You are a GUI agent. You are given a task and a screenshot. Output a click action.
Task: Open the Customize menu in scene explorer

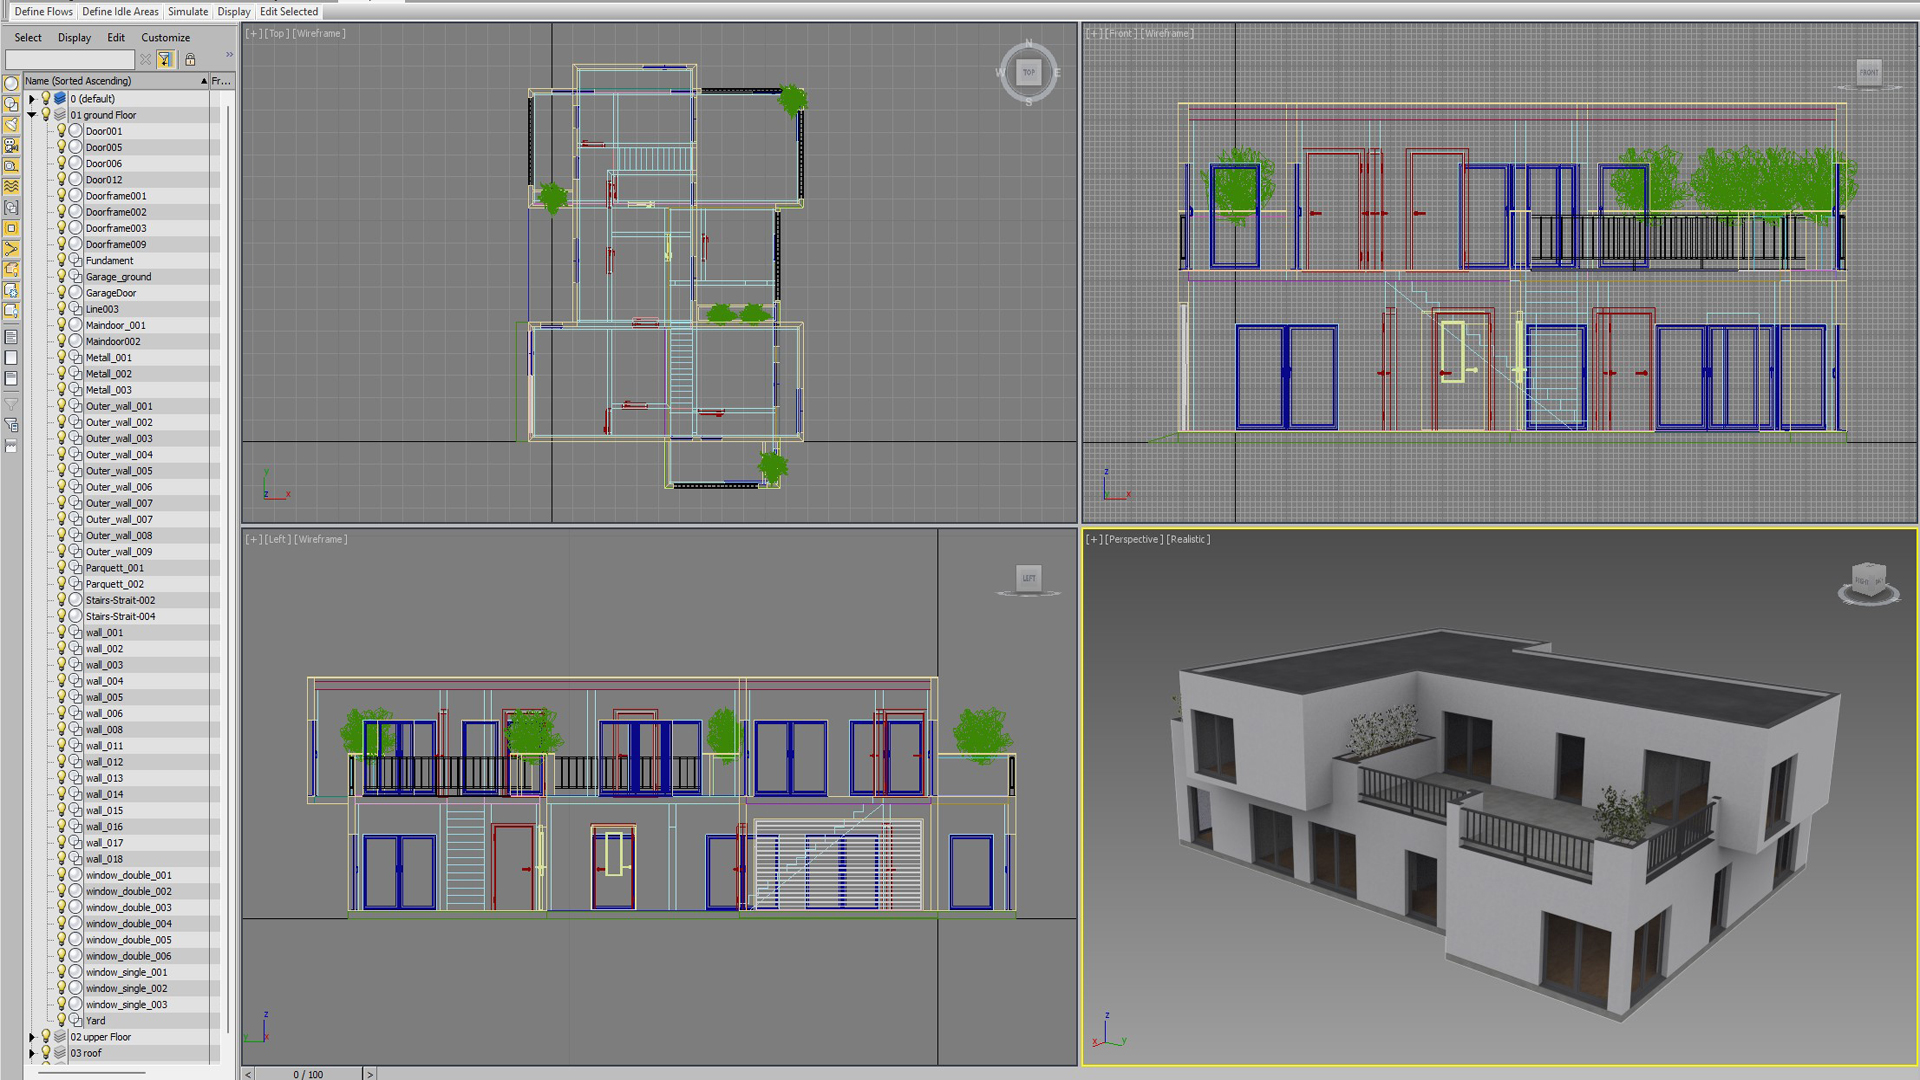pyautogui.click(x=165, y=38)
